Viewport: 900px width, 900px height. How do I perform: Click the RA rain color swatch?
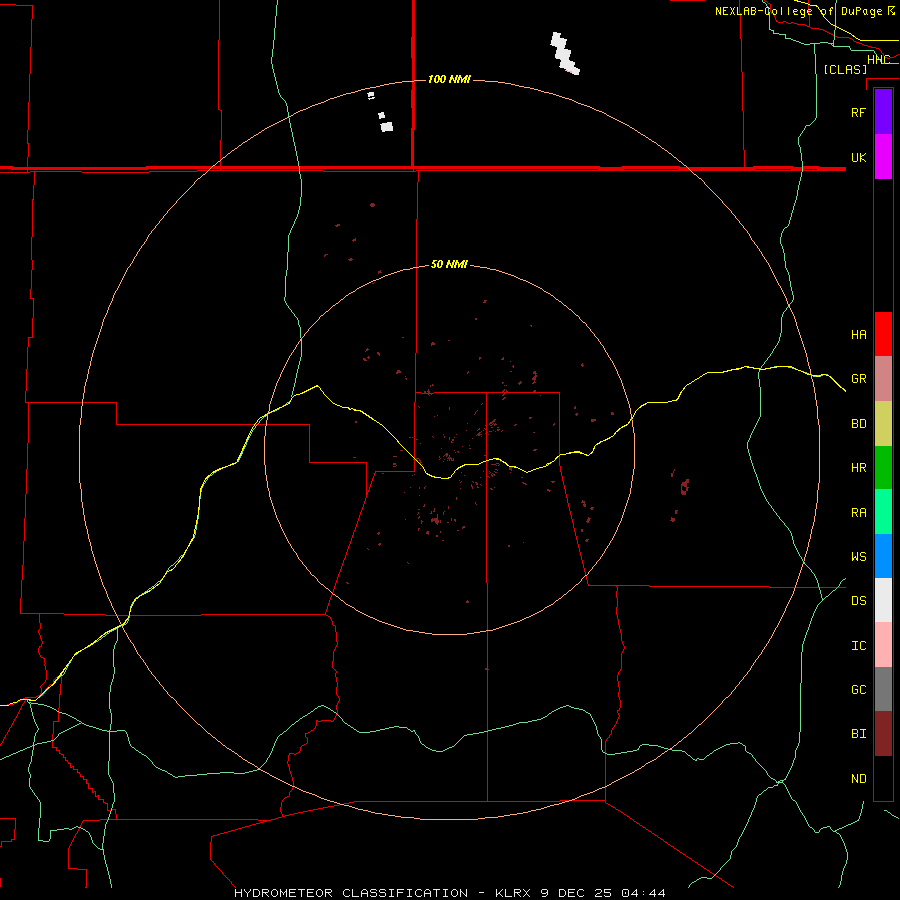(x=883, y=512)
